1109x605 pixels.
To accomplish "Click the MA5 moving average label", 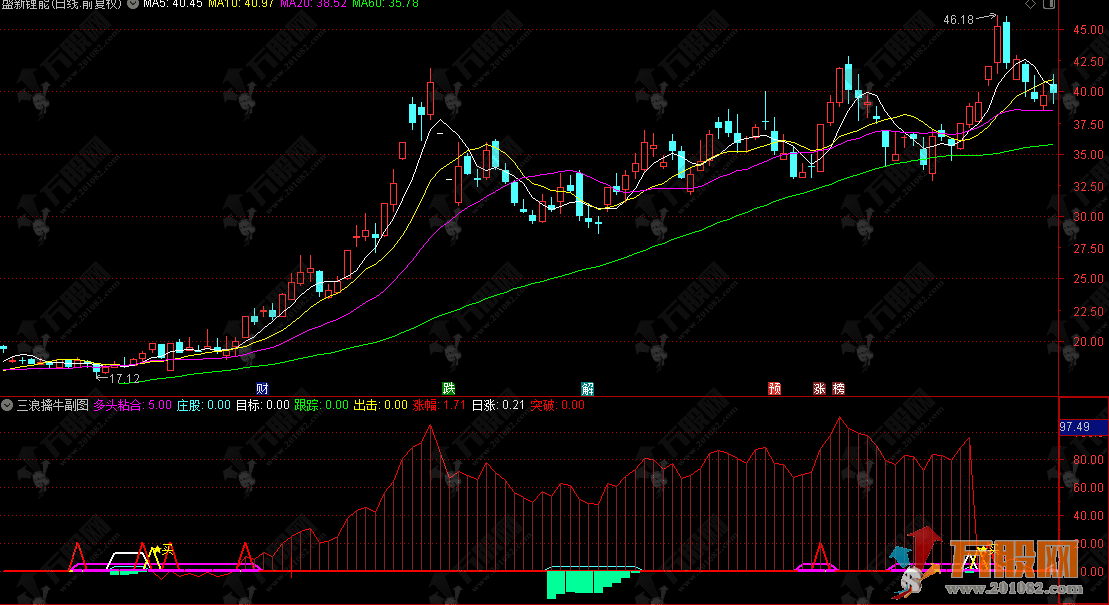I will click(x=172, y=5).
